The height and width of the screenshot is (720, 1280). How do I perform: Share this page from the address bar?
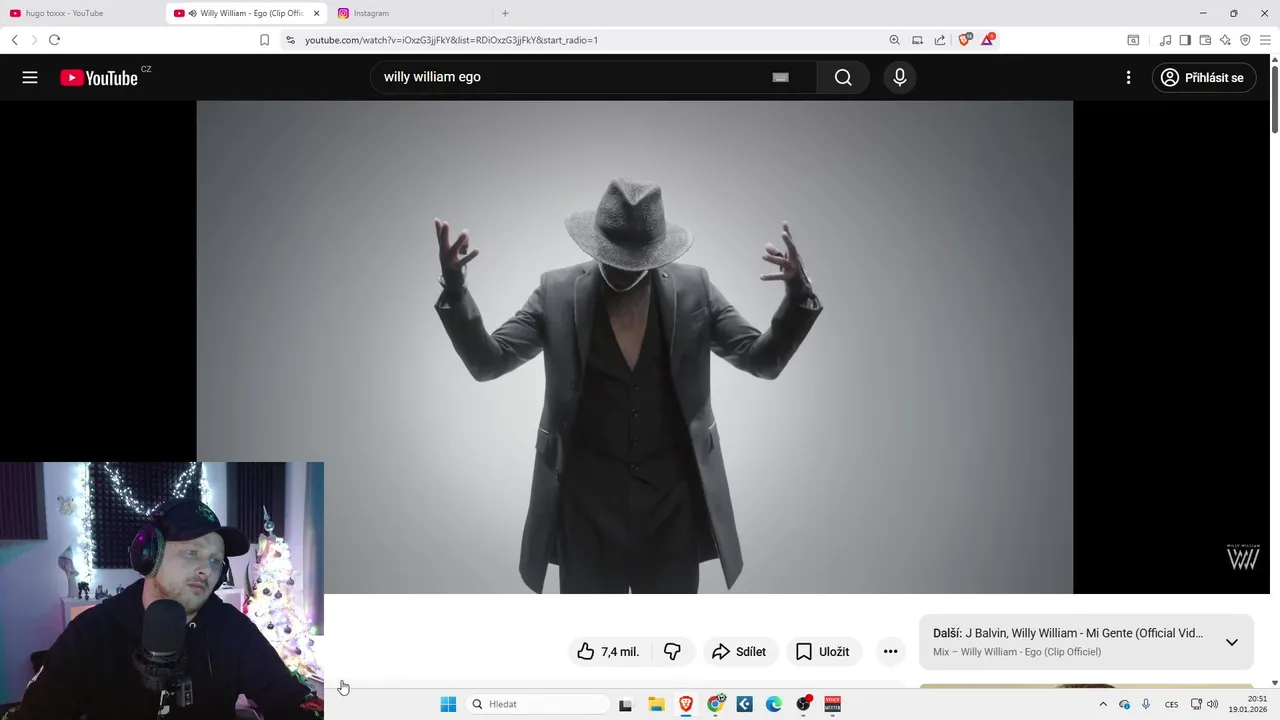(x=940, y=40)
